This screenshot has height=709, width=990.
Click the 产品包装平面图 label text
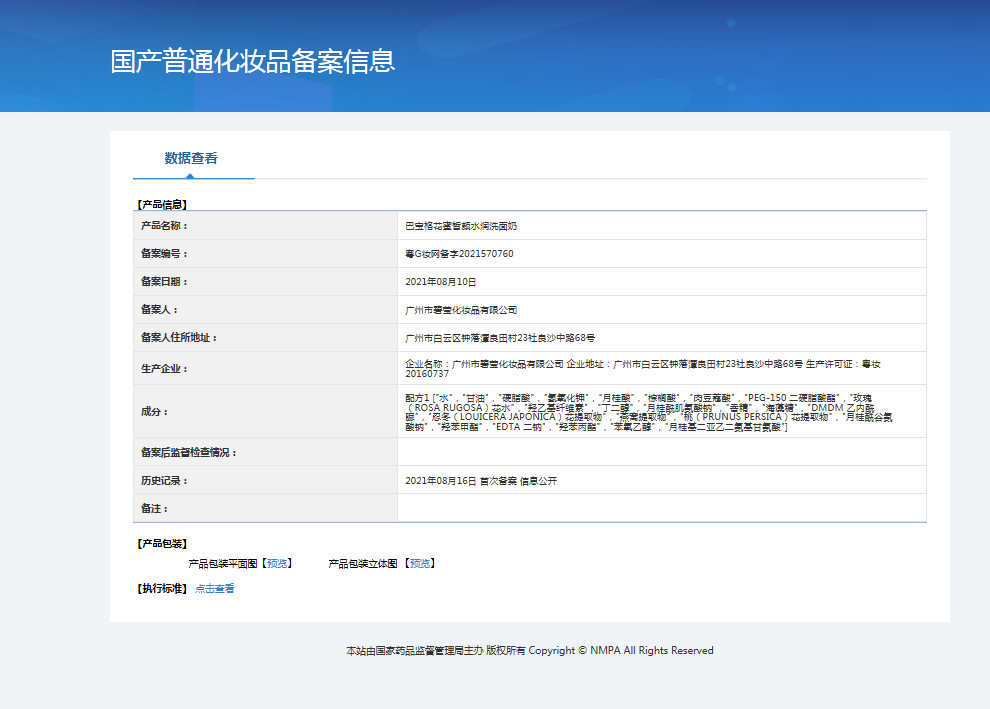[223, 564]
